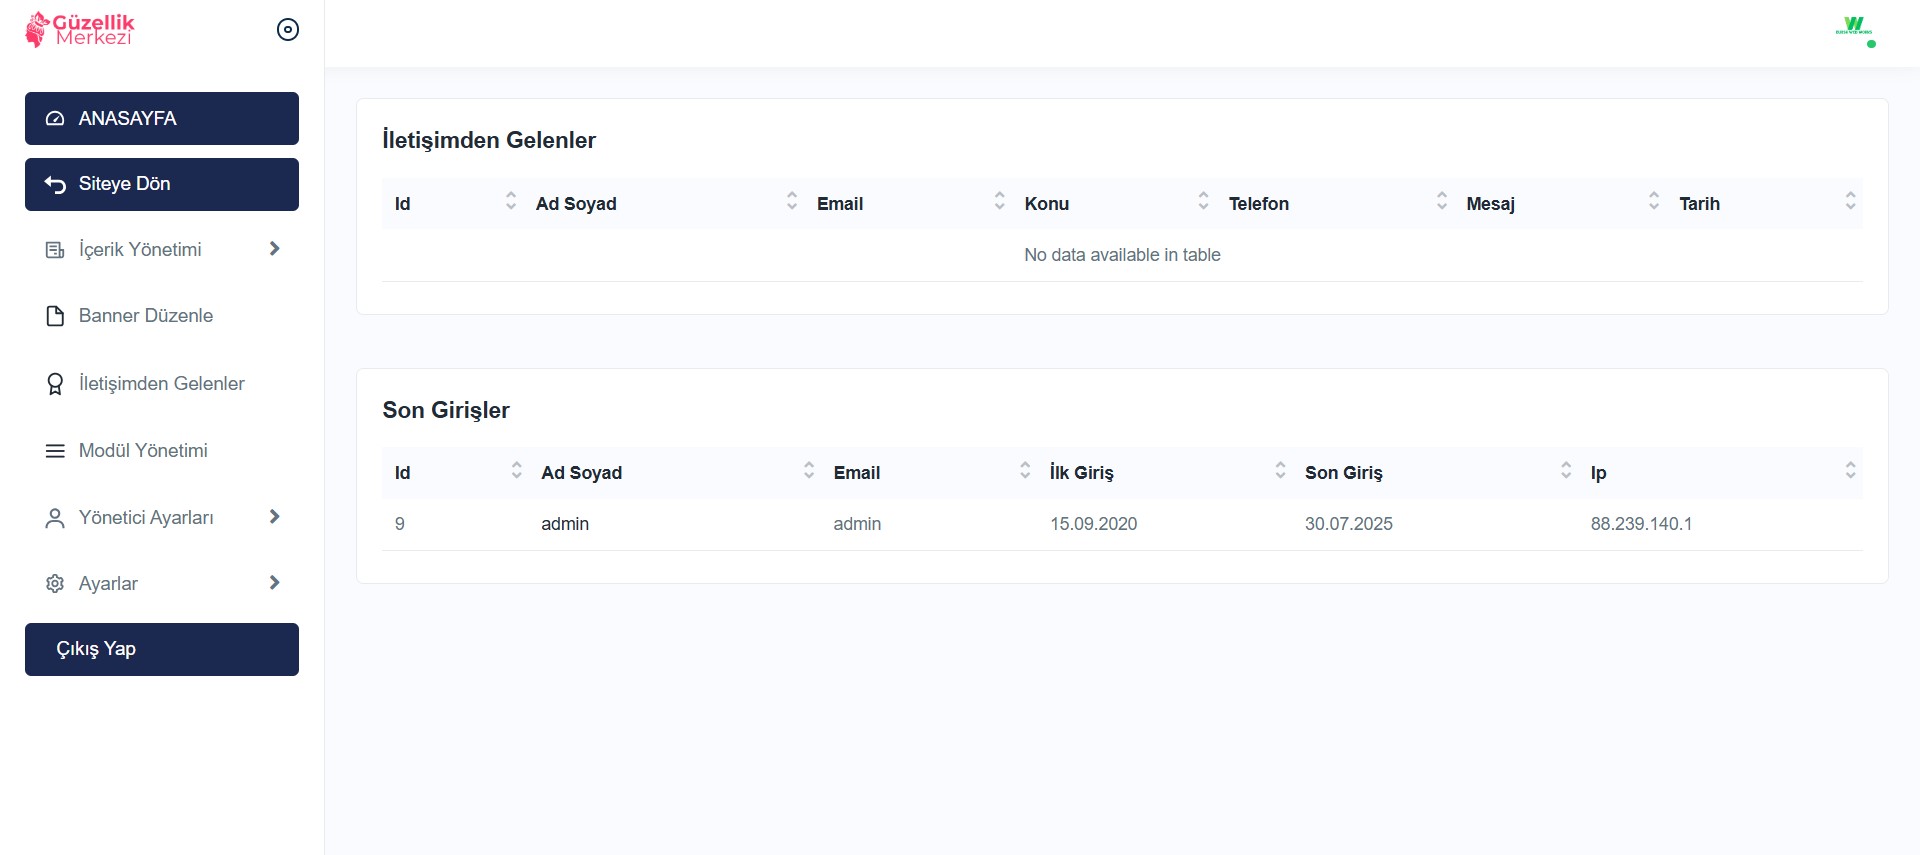Click the ANASAYFA dashboard button
This screenshot has width=1920, height=855.
pos(161,118)
